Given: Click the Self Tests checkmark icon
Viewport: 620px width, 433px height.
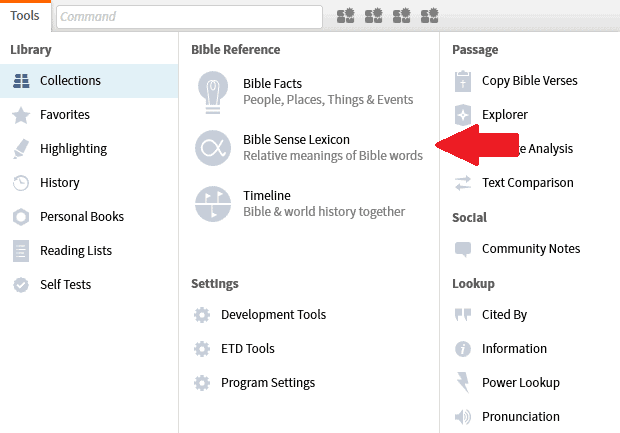Looking at the screenshot, I should pos(20,285).
